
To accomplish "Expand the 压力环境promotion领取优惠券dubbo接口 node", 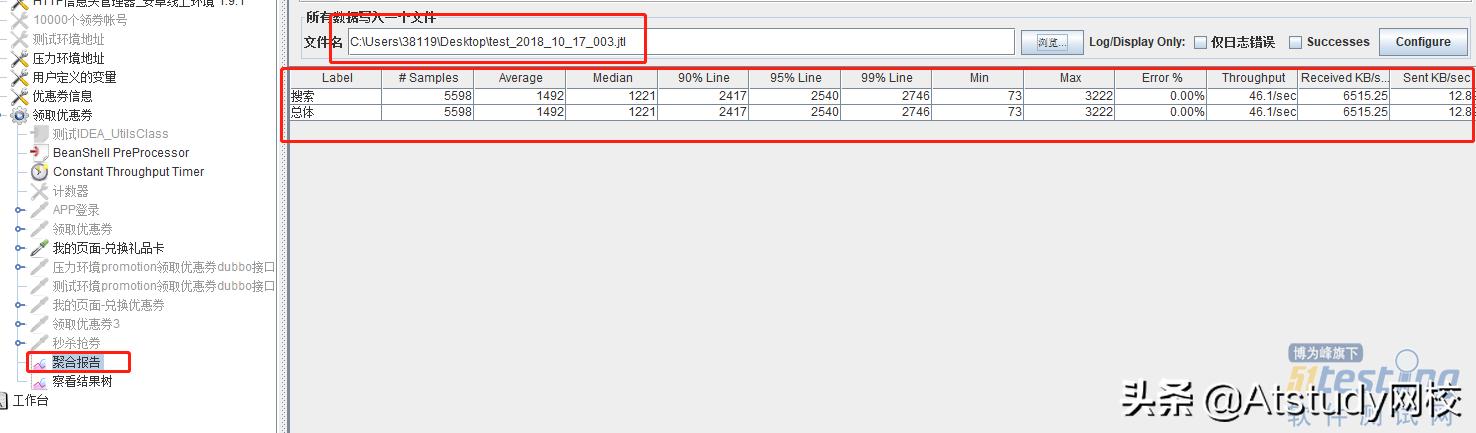I will point(20,267).
